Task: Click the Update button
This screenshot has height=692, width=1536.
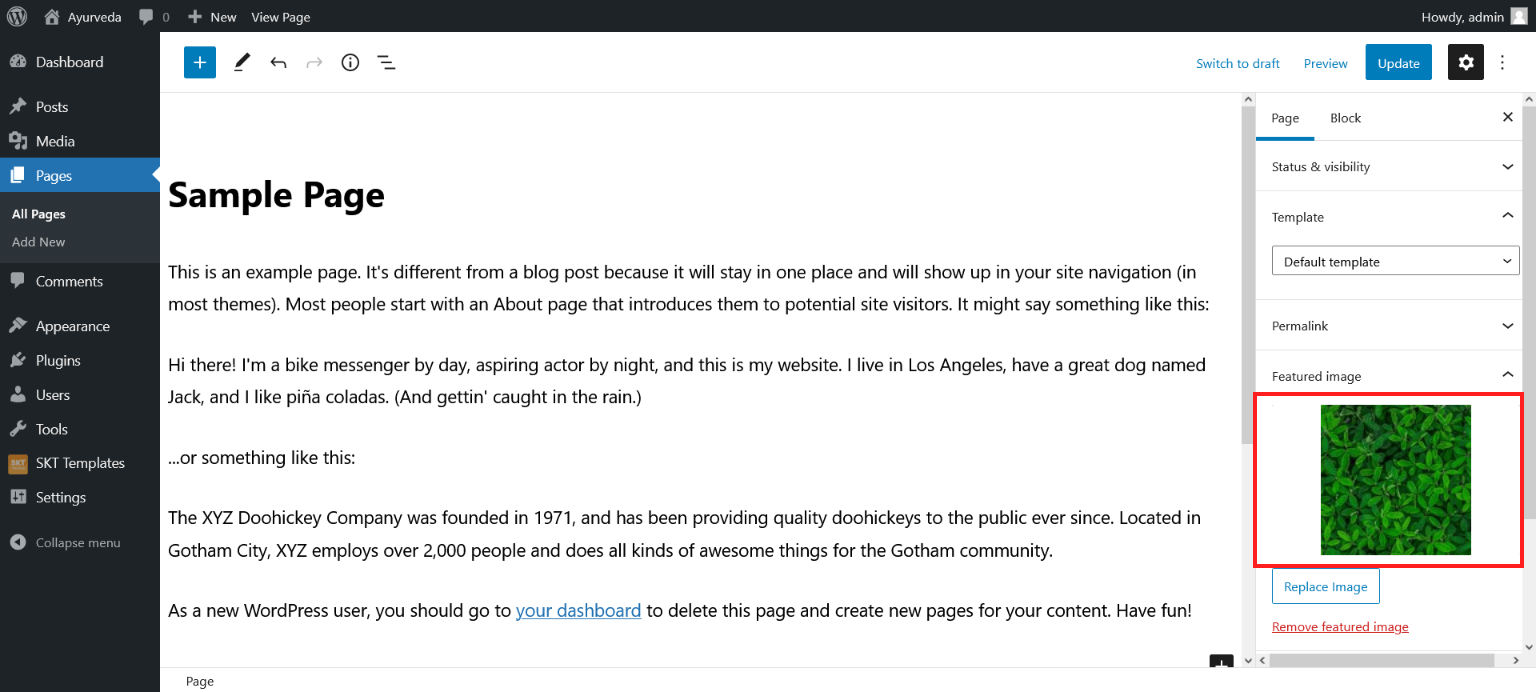Action: click(x=1398, y=62)
